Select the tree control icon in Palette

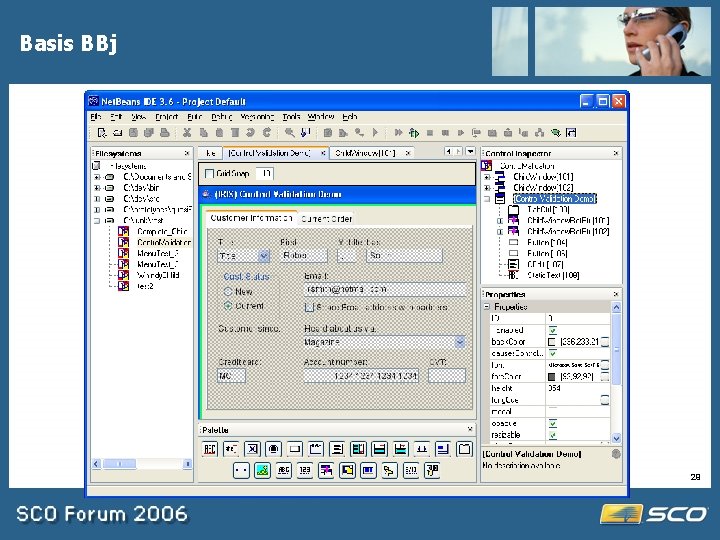[x=389, y=470]
